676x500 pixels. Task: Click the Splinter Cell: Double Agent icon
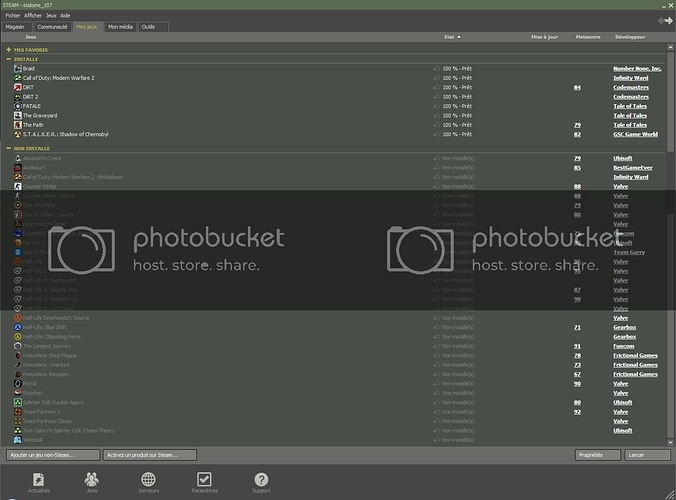tap(18, 403)
